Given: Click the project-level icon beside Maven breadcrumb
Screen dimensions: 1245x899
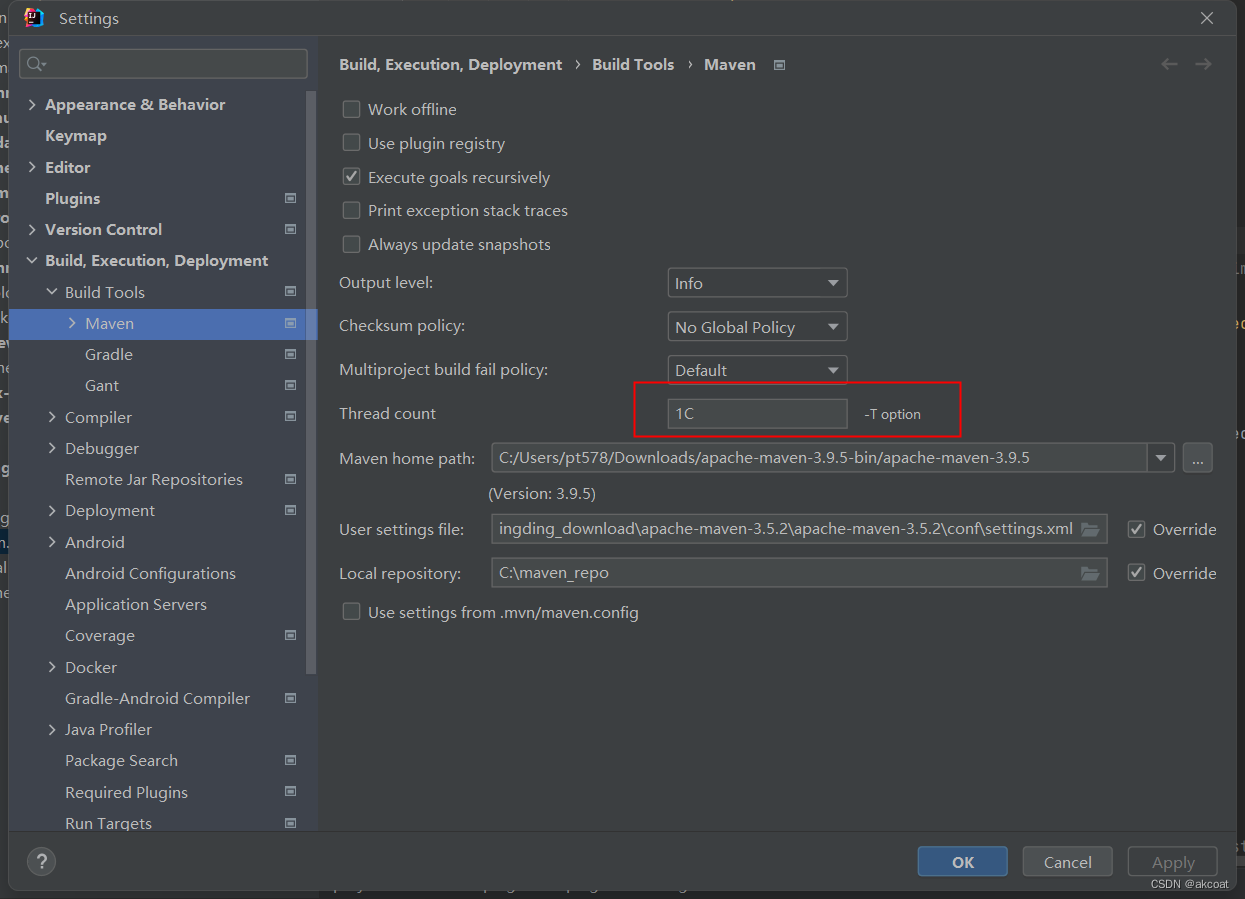Looking at the screenshot, I should coord(780,65).
